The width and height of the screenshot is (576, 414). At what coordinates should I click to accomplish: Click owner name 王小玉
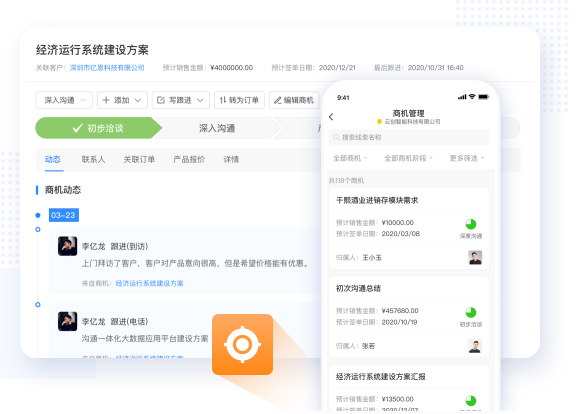[x=372, y=258]
